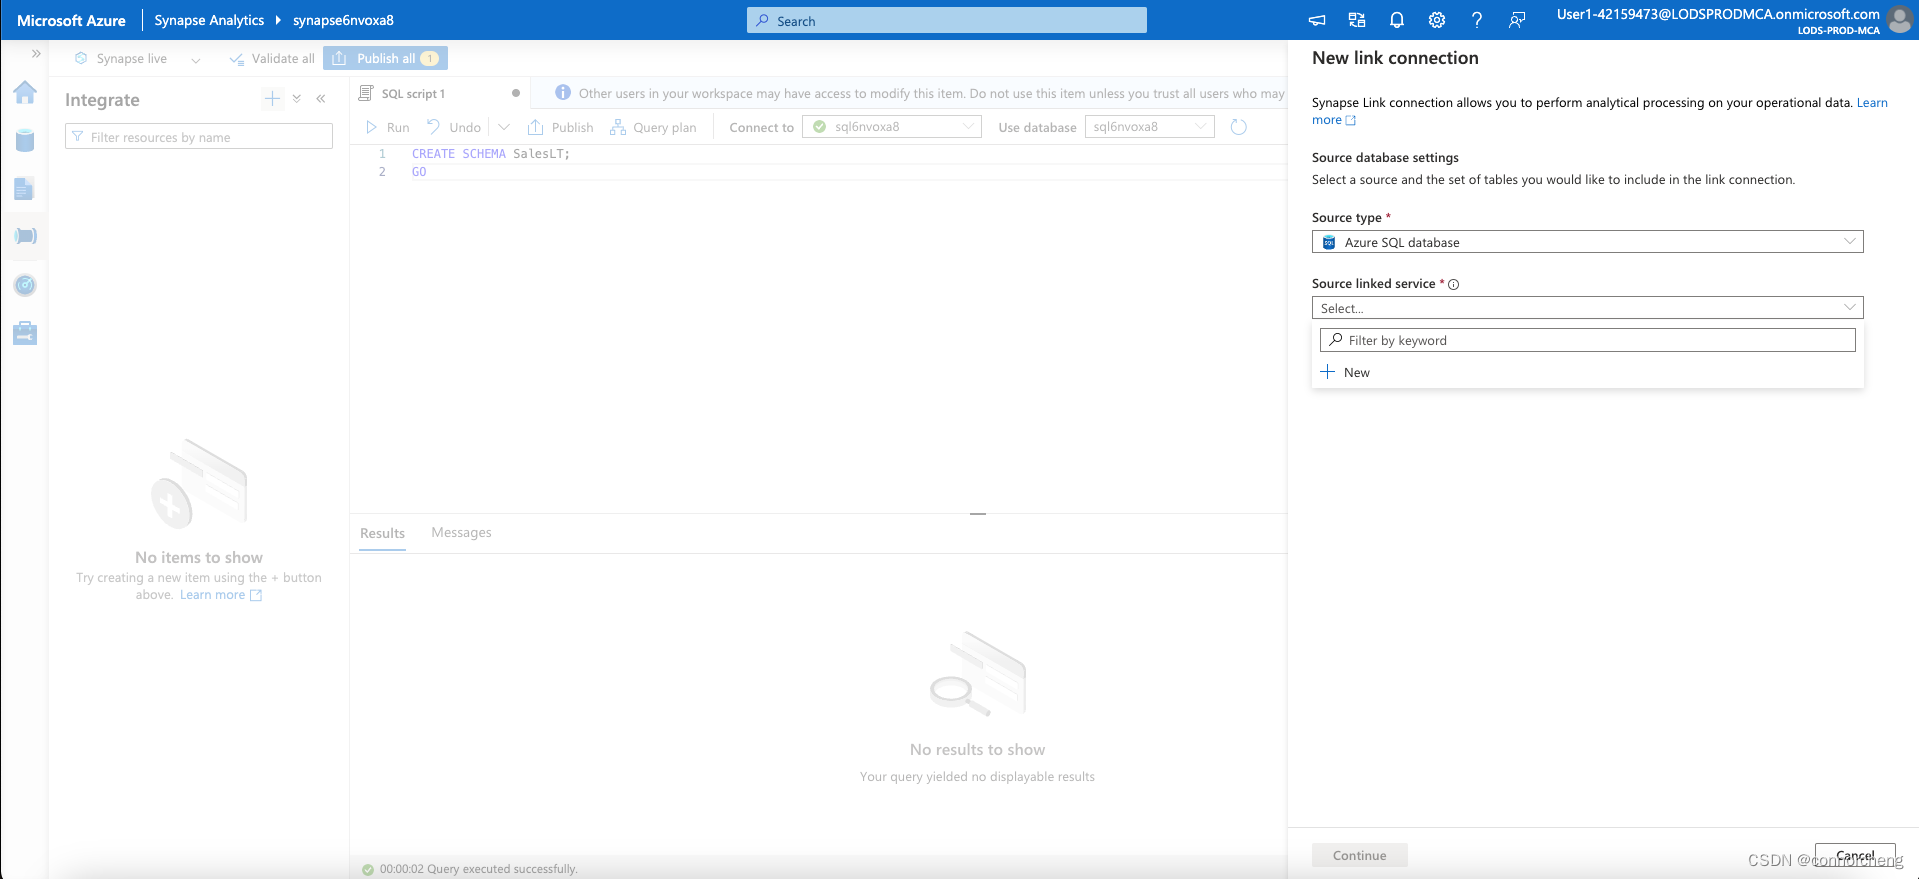Click the query executed successfully status icon
This screenshot has height=879, width=1919.
(x=368, y=869)
